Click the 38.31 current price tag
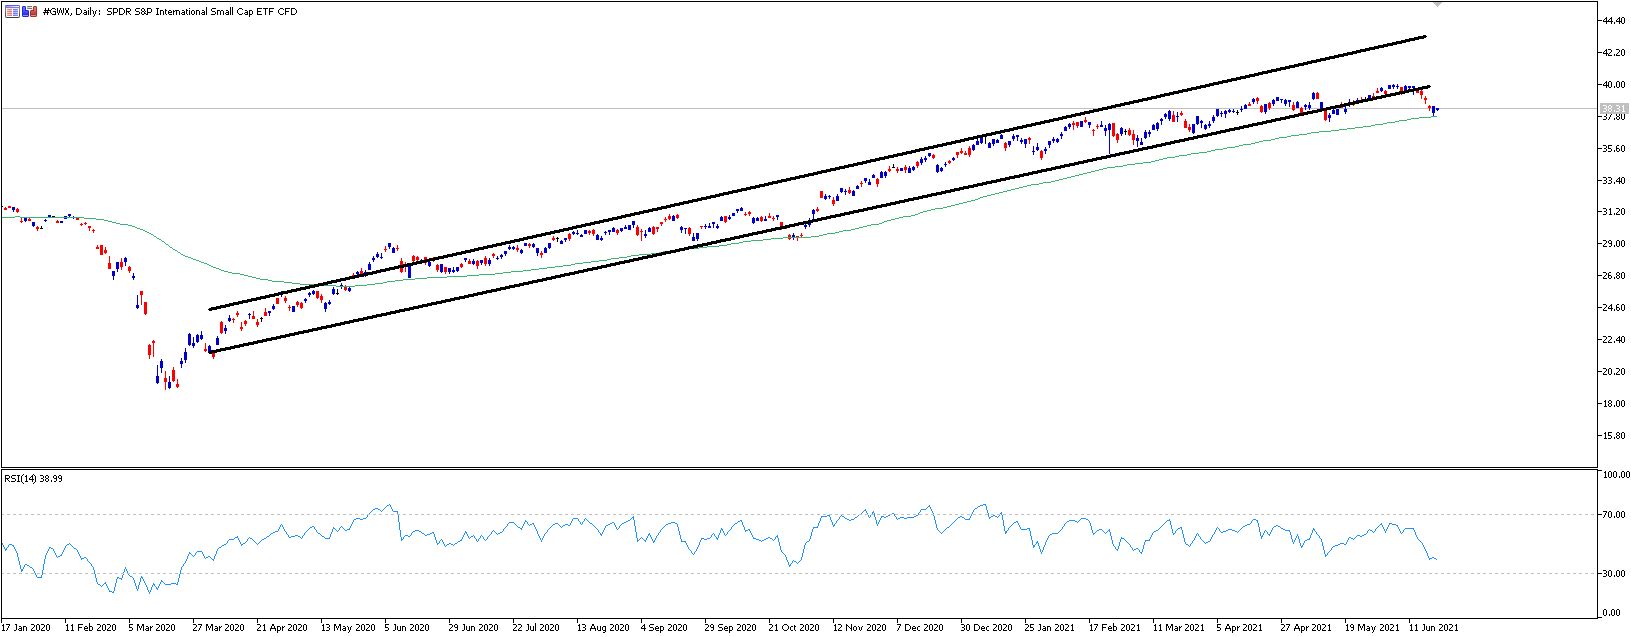 (1614, 108)
